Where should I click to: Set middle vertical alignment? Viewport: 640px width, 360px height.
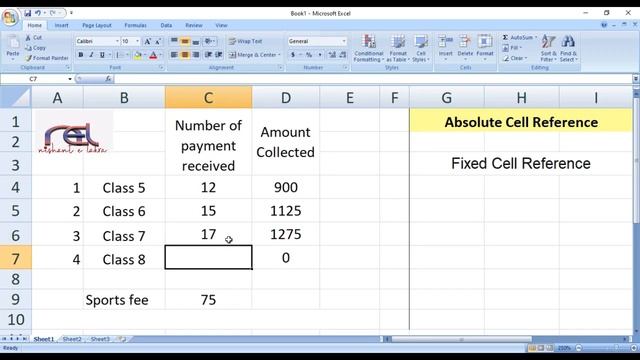(184, 41)
